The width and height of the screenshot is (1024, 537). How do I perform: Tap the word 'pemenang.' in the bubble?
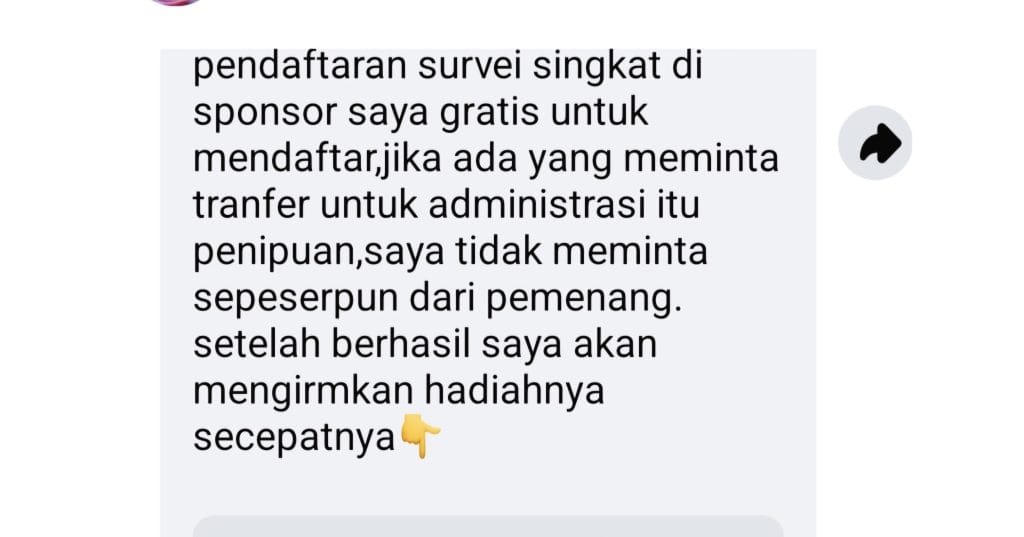click(584, 299)
